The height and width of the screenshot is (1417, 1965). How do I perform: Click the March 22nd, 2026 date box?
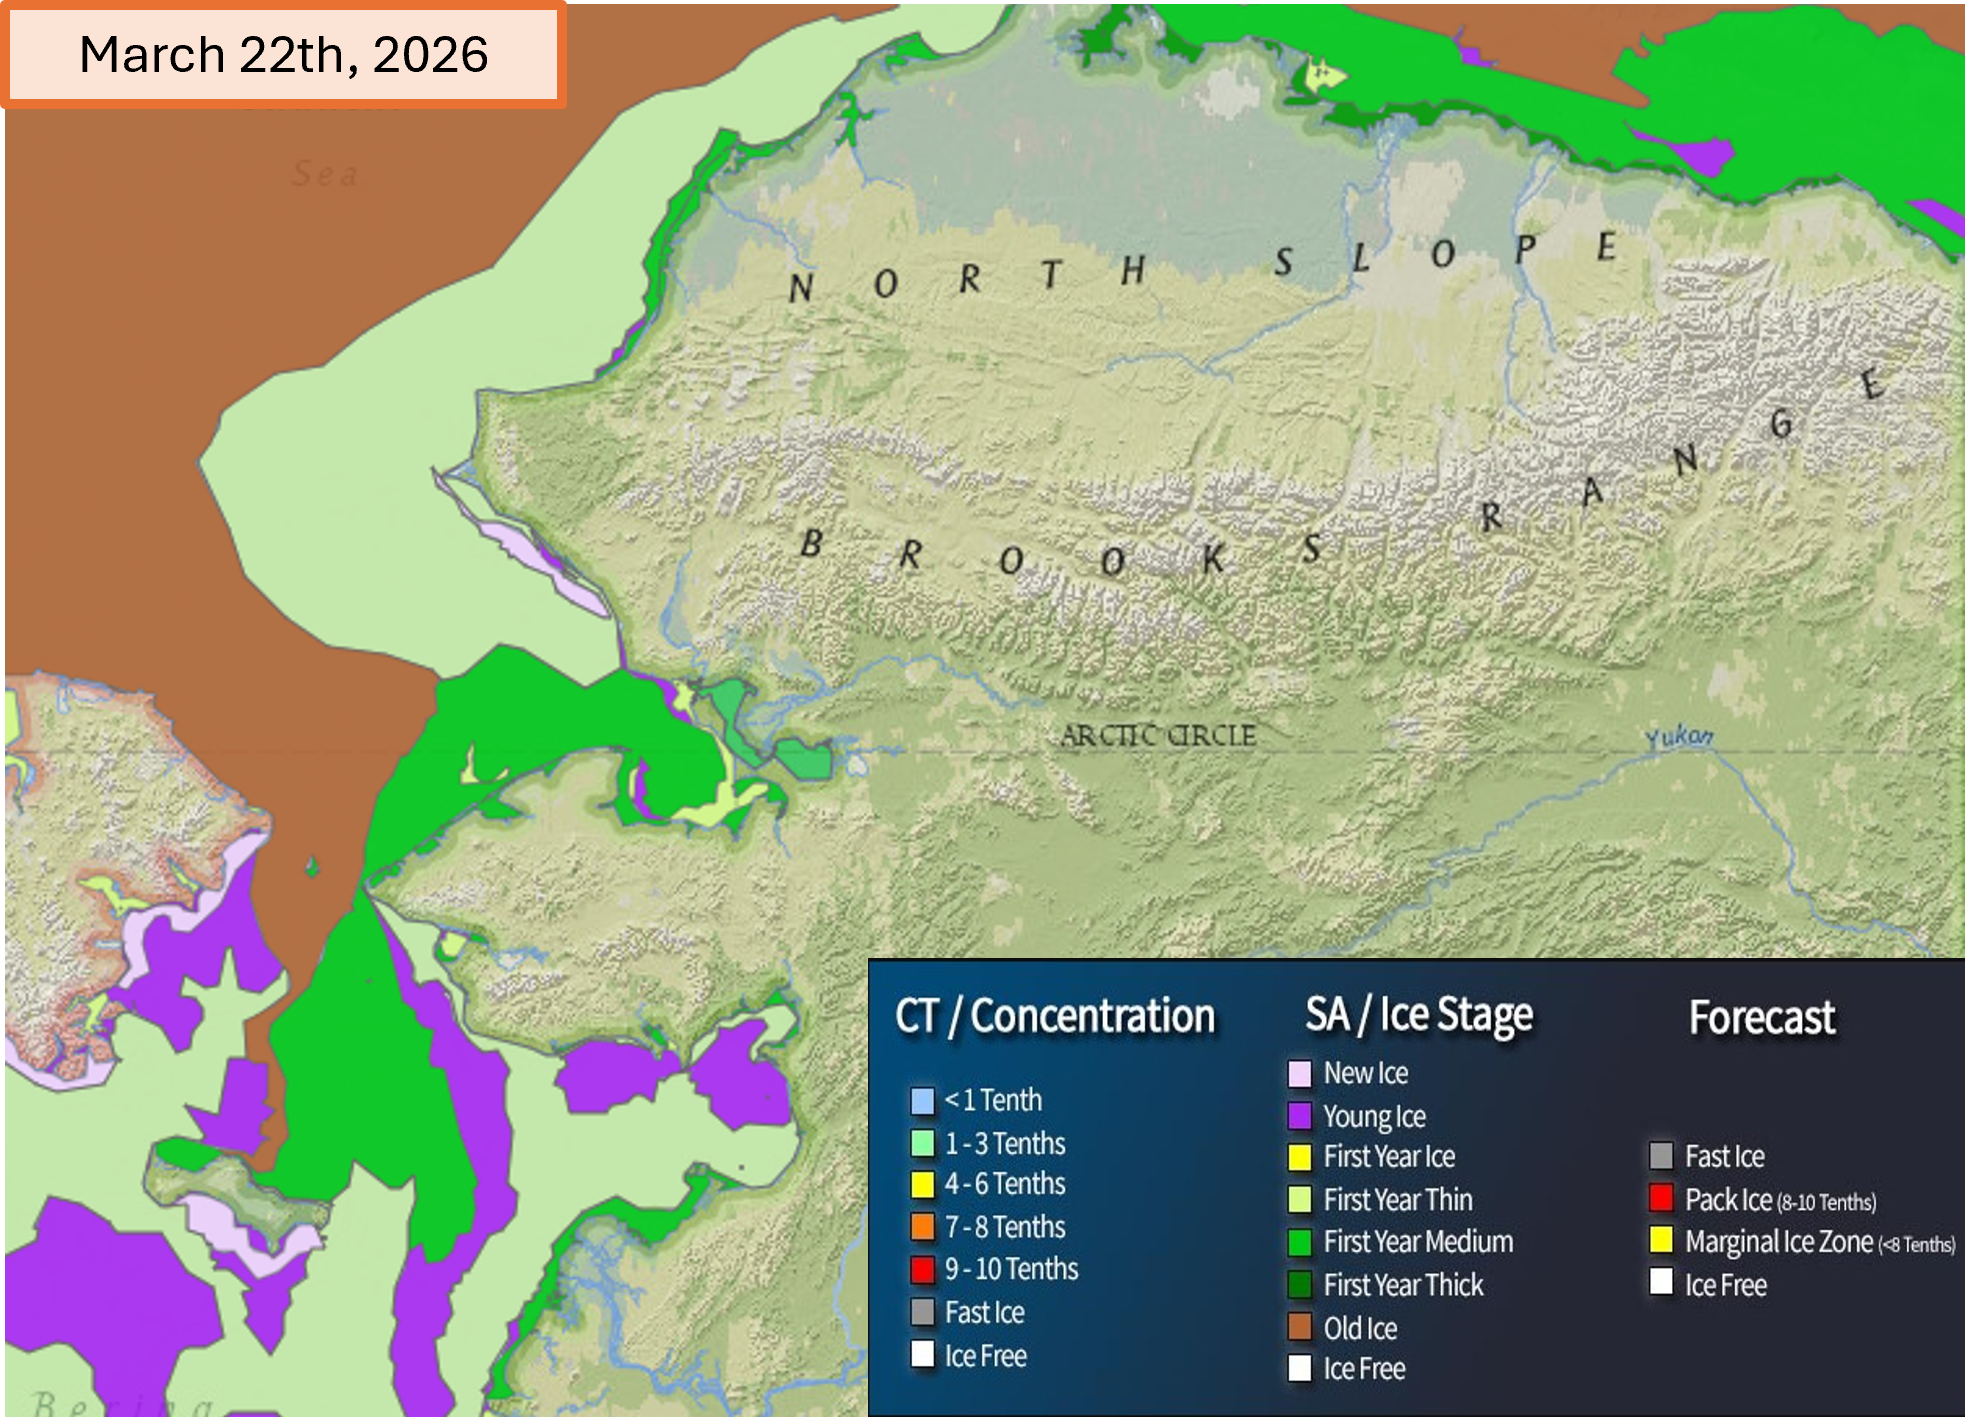click(x=284, y=54)
